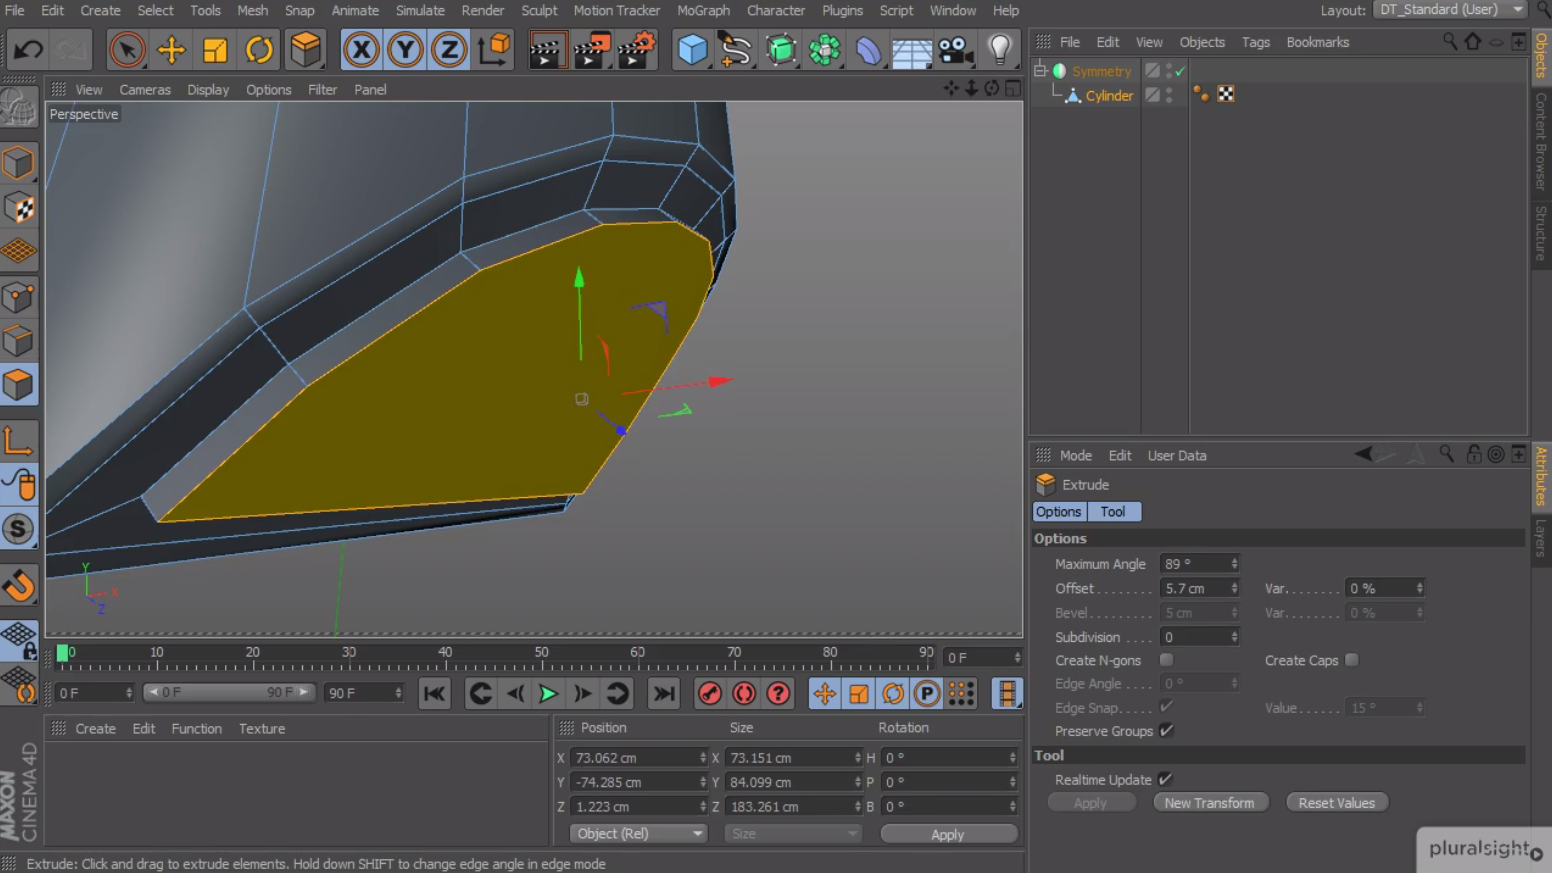This screenshot has height=873, width=1552.
Task: Click the New Transform button
Action: point(1210,802)
